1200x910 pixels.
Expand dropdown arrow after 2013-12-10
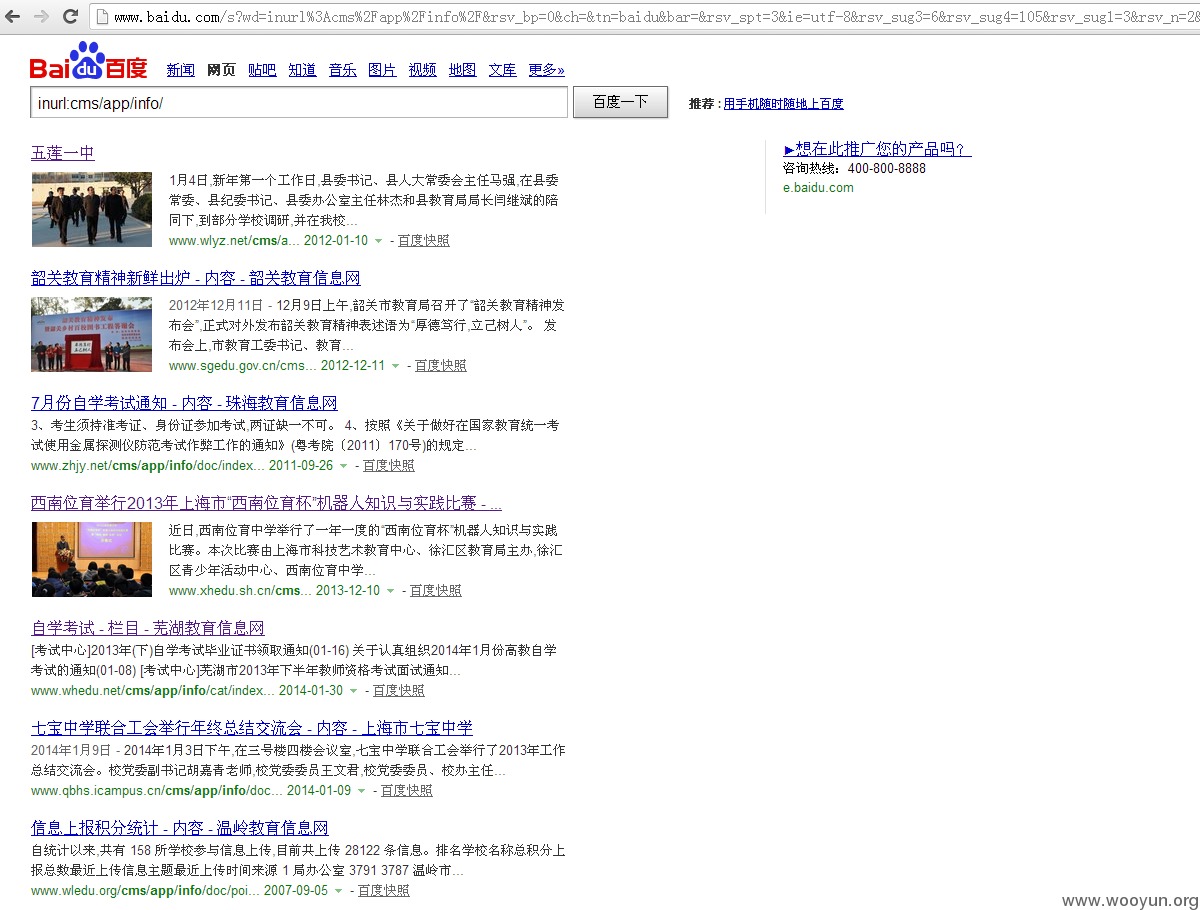click(x=390, y=591)
